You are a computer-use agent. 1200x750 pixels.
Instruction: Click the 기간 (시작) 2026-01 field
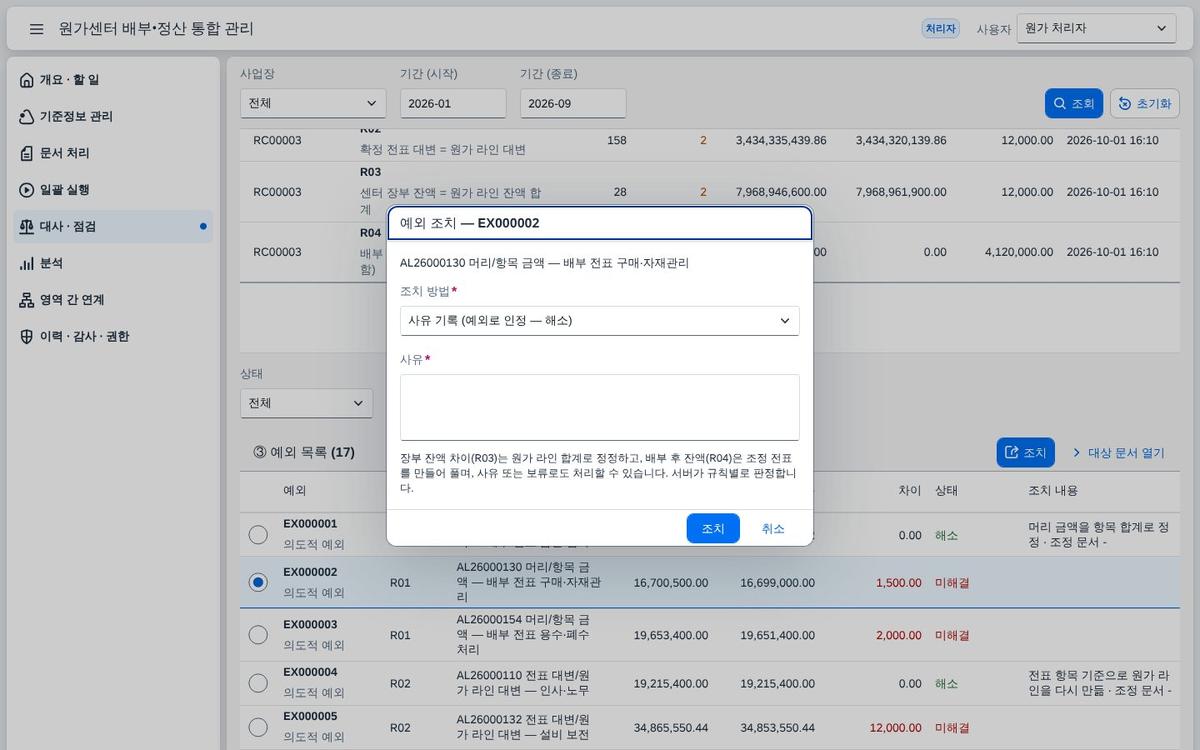pos(453,103)
